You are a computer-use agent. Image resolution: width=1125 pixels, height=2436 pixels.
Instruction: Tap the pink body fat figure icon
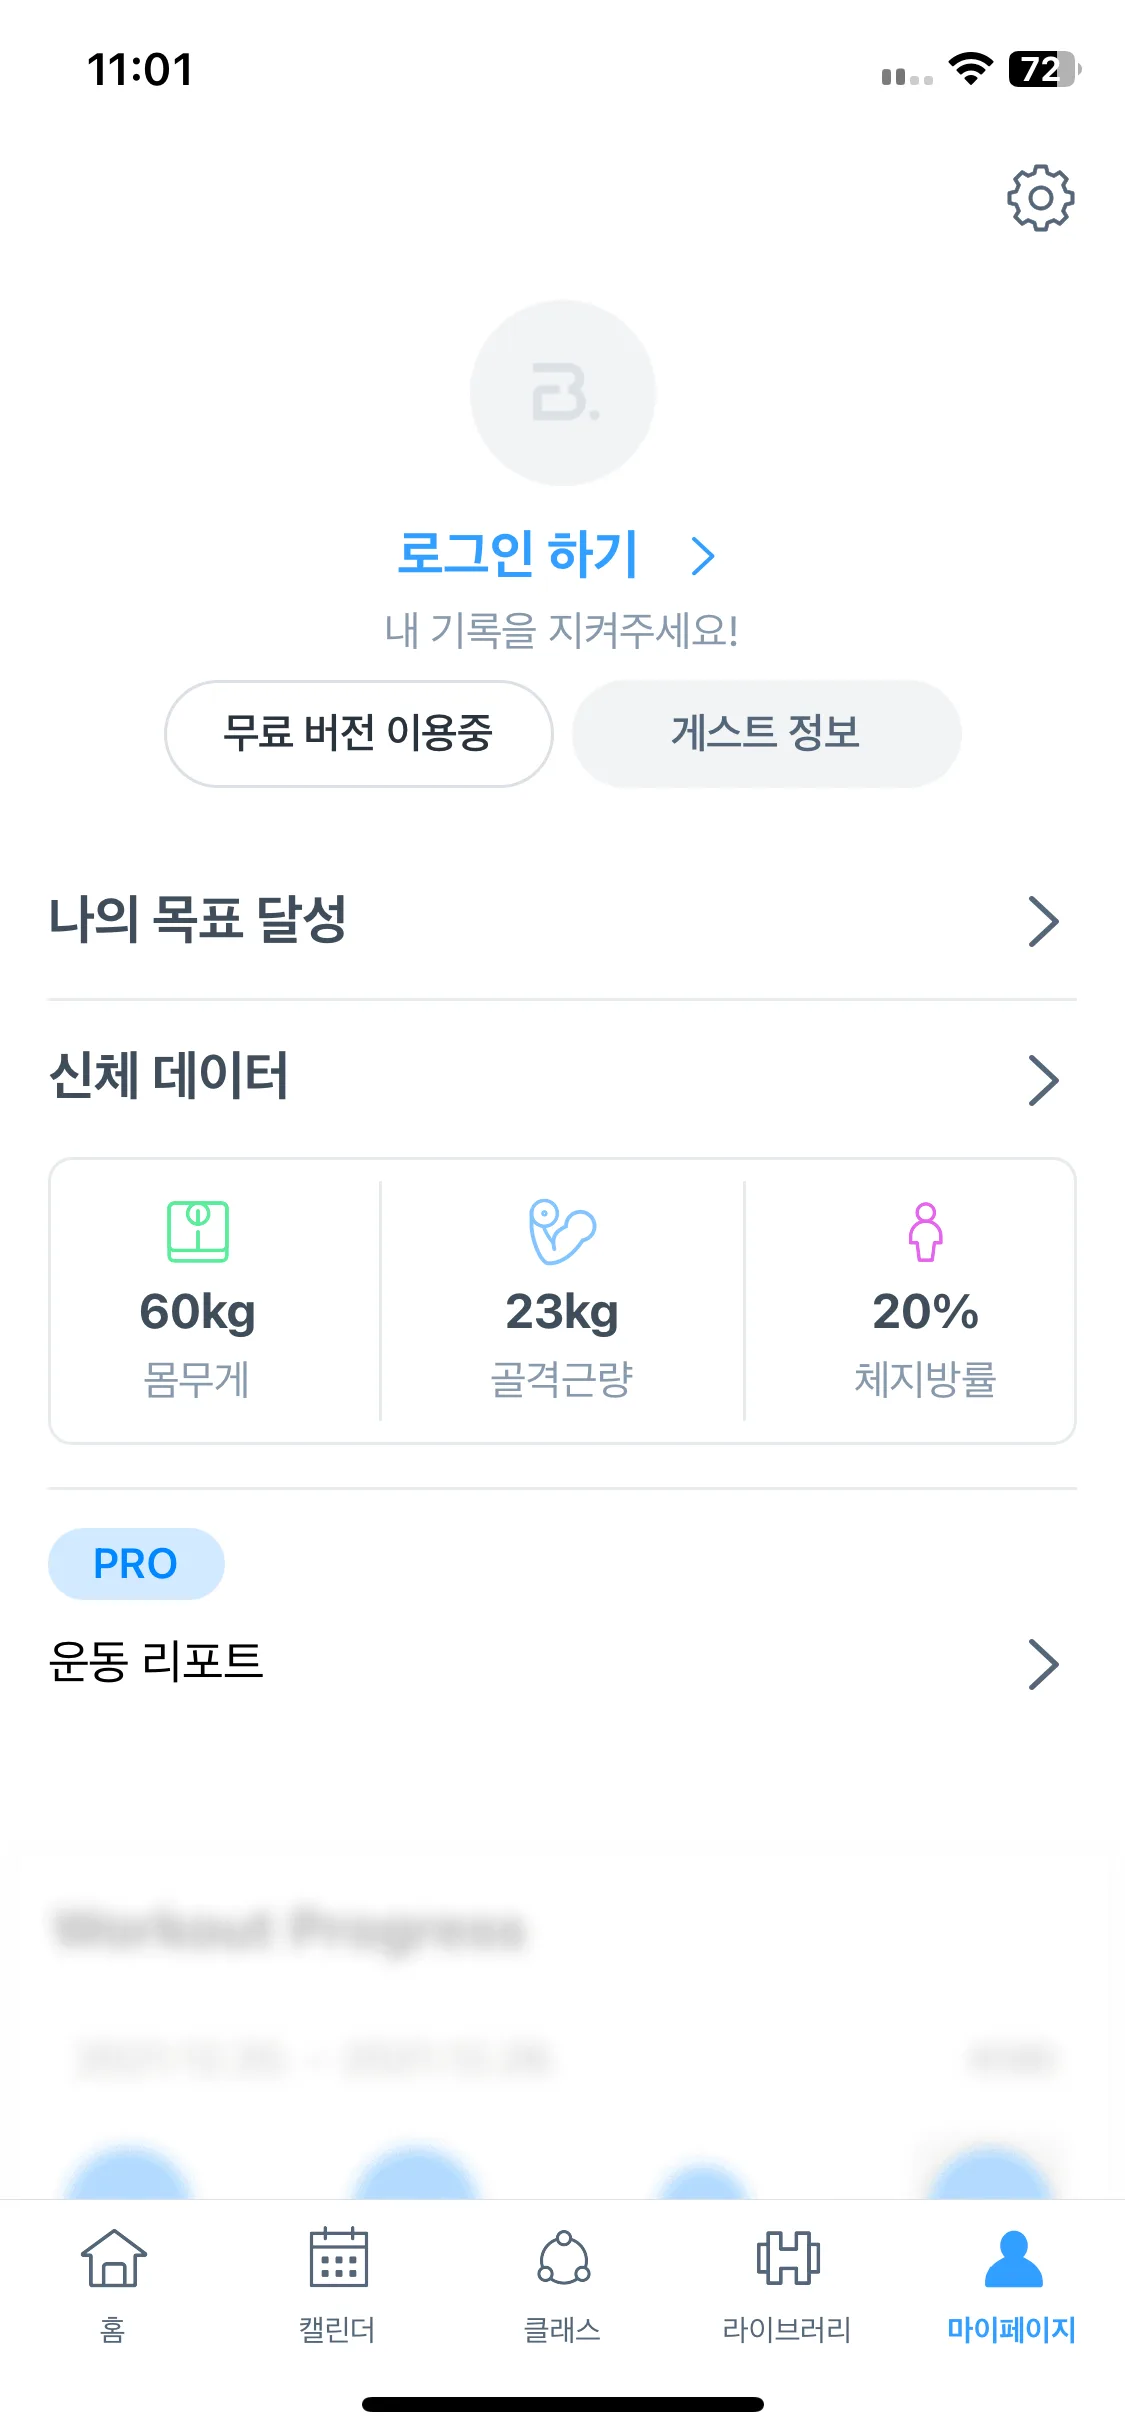tap(926, 1231)
